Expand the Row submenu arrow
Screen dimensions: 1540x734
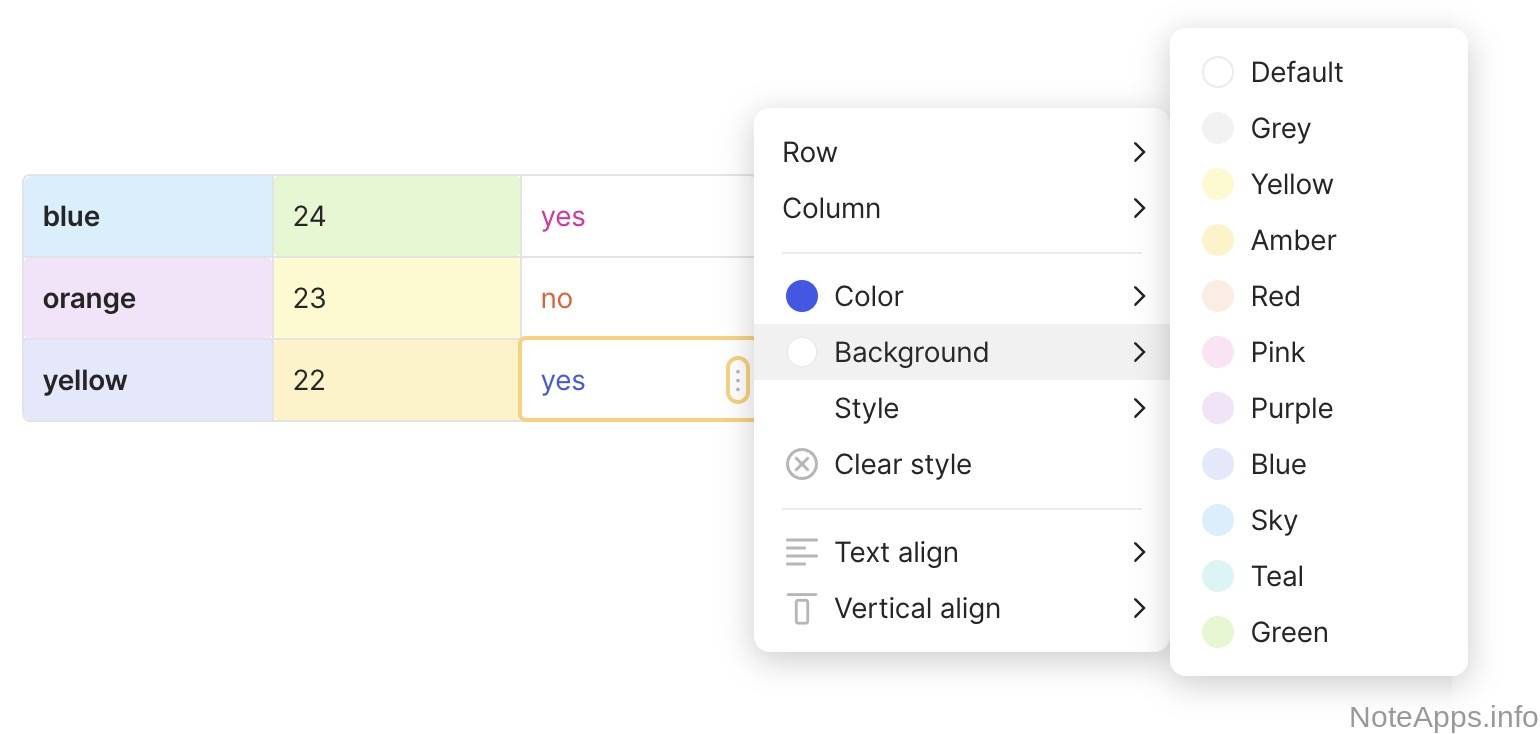pyautogui.click(x=1138, y=152)
